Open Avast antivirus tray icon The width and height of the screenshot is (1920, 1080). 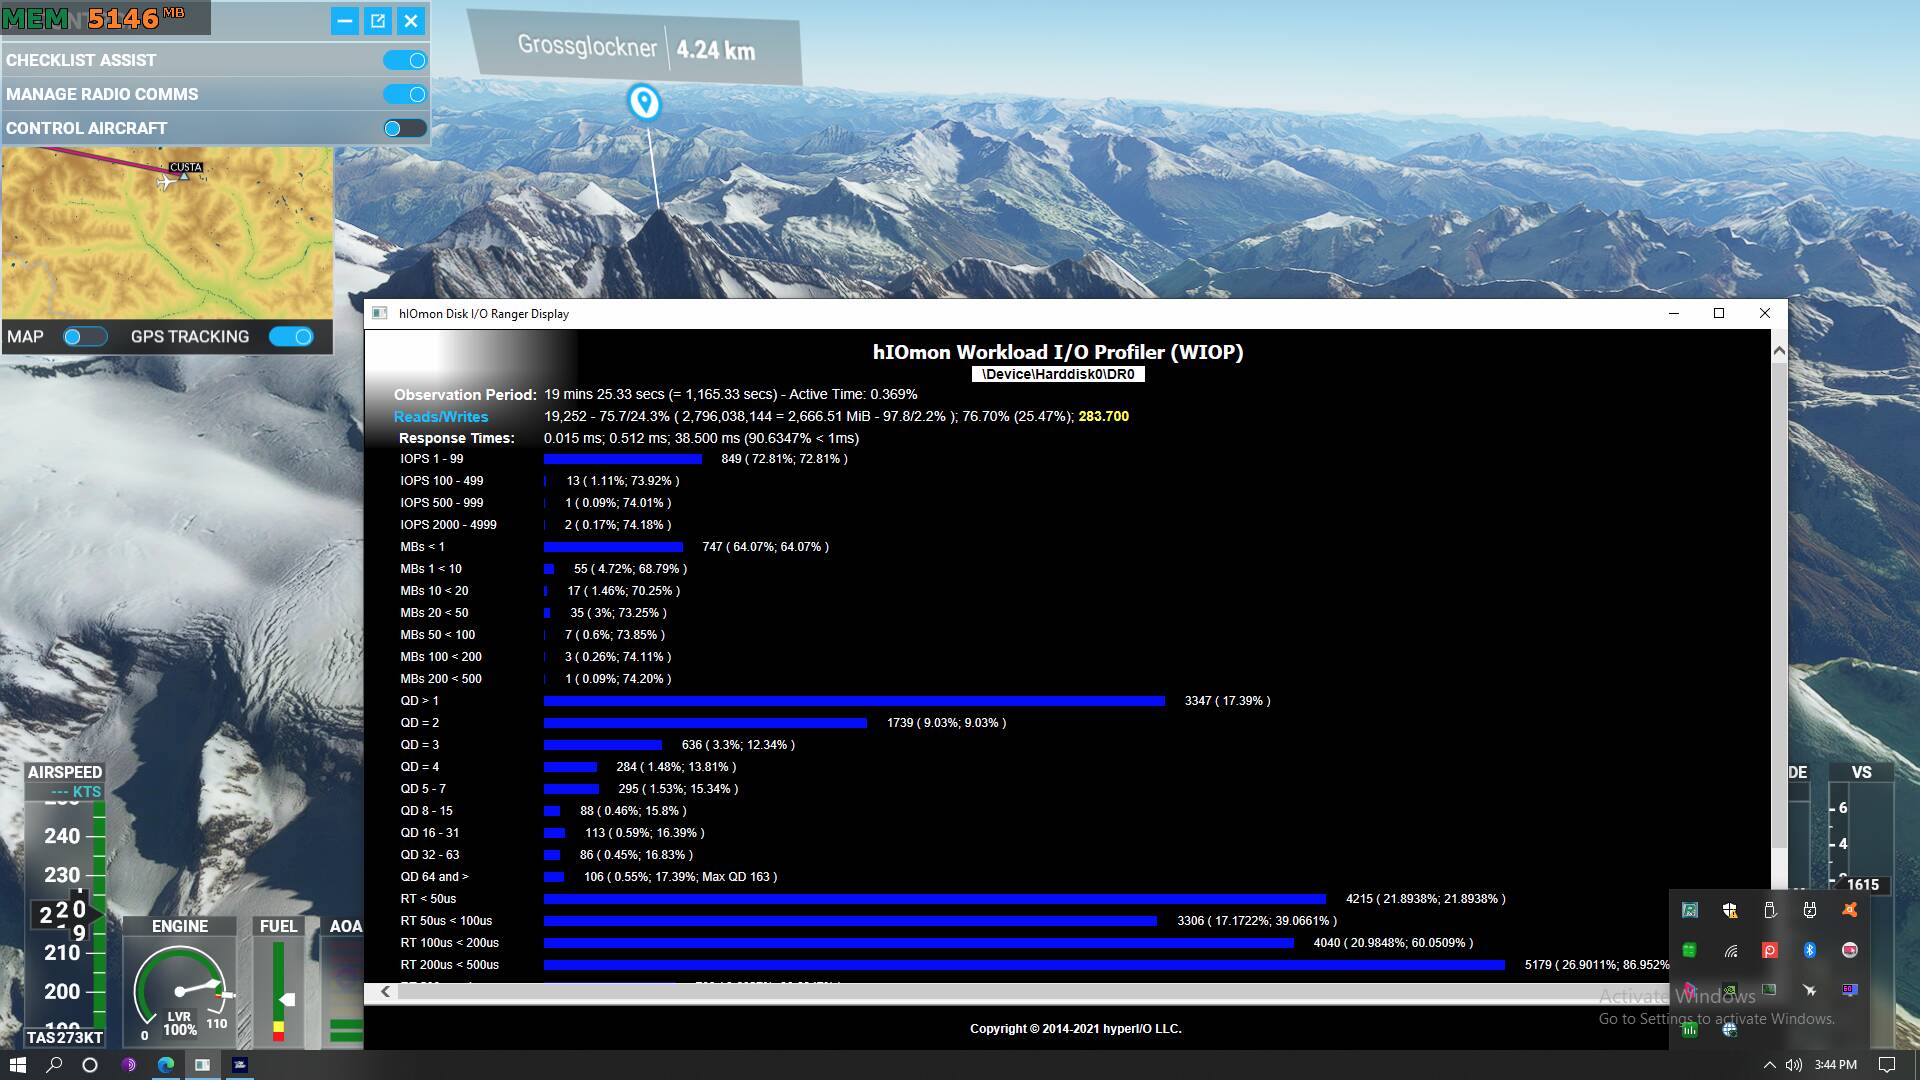(1849, 909)
